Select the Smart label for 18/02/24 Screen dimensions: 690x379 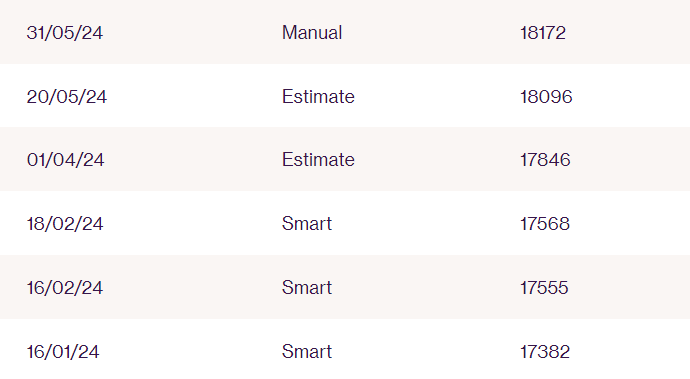point(307,224)
